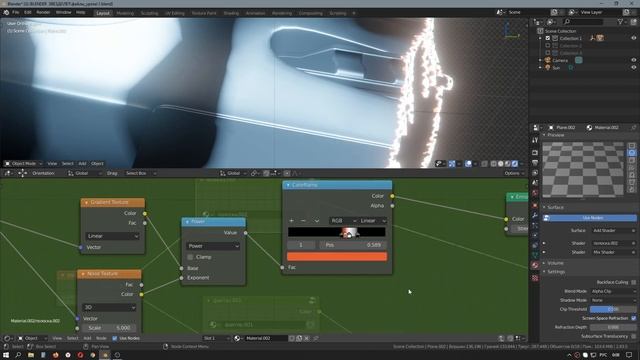The width and height of the screenshot is (640, 360).
Task: Toggle Sun visibility eye in outliner
Action: [x=633, y=67]
